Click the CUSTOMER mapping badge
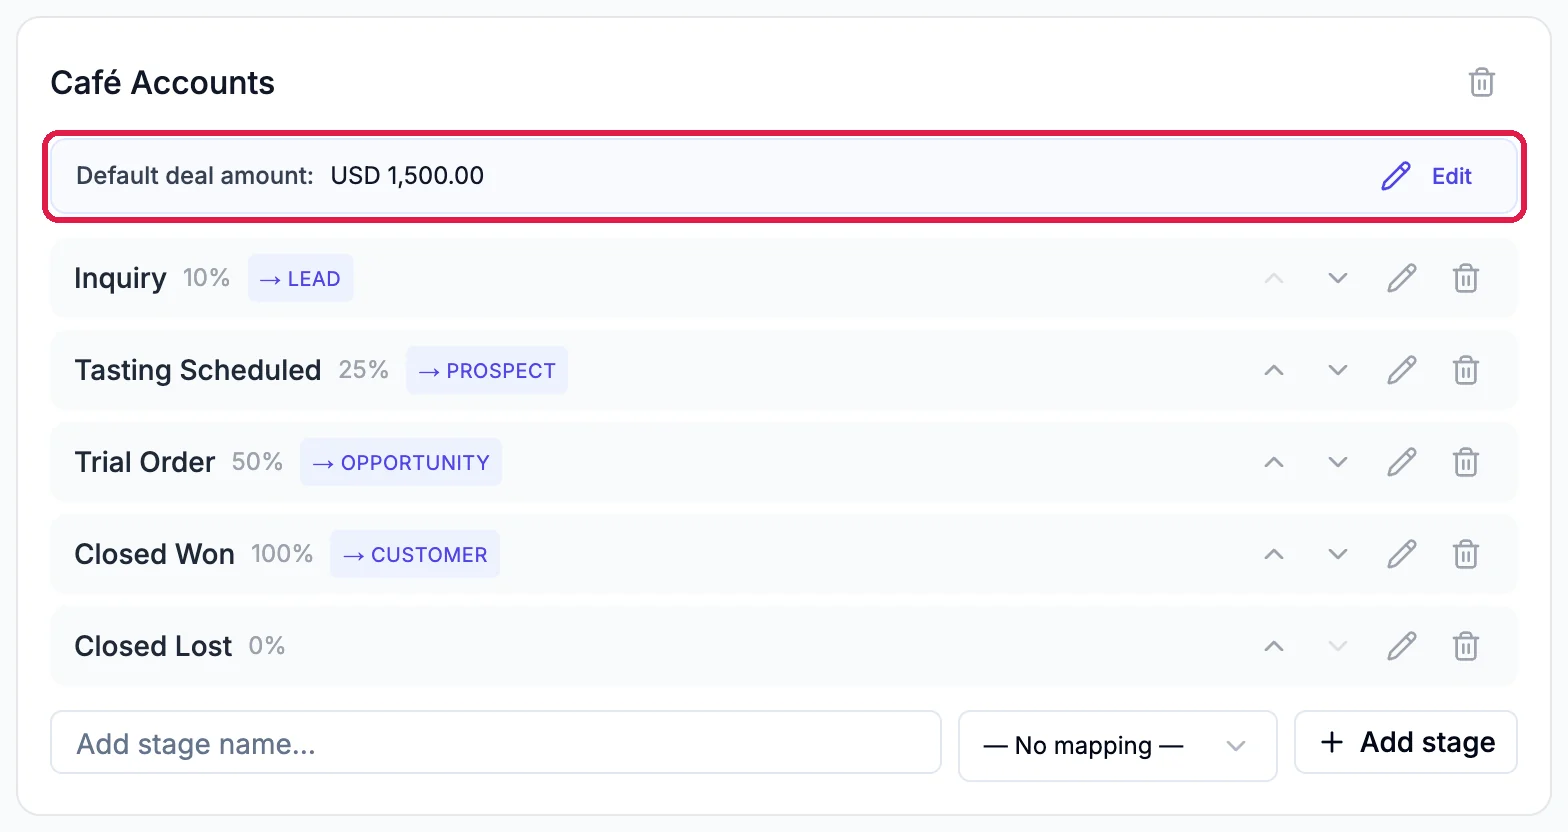Screen dimensions: 1568x832 415,554
